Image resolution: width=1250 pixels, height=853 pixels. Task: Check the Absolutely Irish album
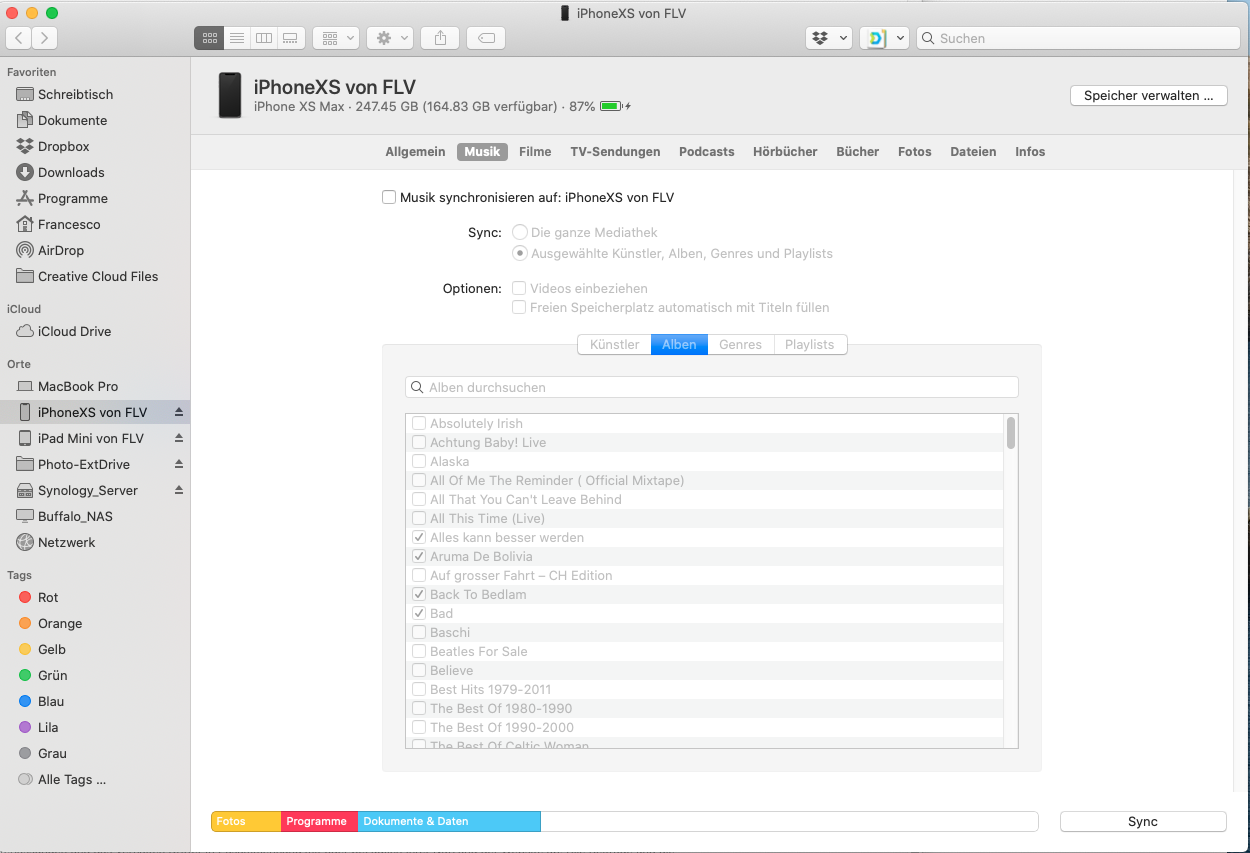pos(419,423)
